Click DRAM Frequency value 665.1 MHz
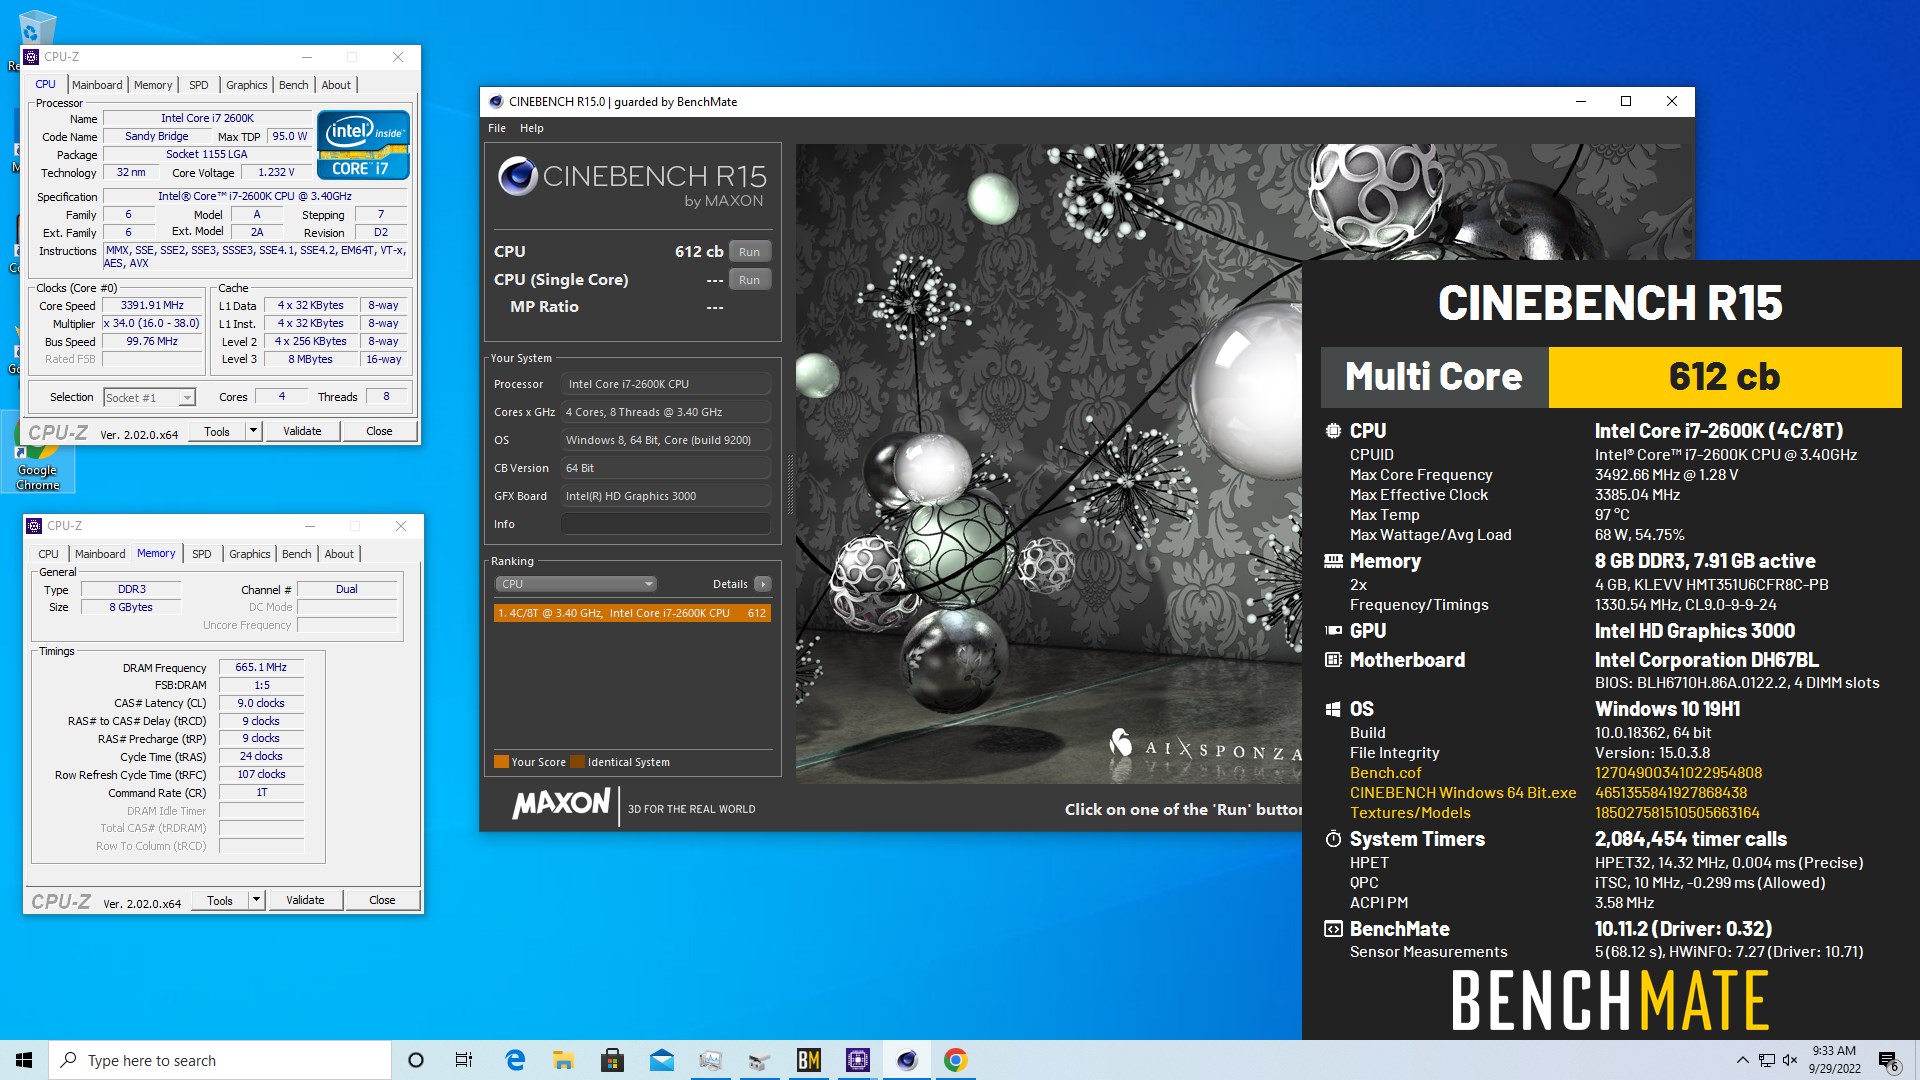Viewport: 1920px width, 1080px height. [x=261, y=668]
